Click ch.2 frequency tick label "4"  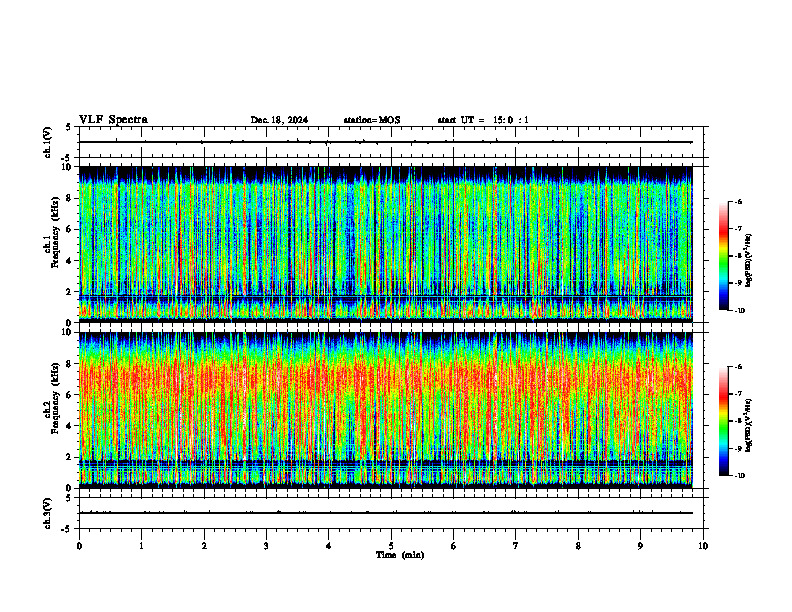coord(70,426)
